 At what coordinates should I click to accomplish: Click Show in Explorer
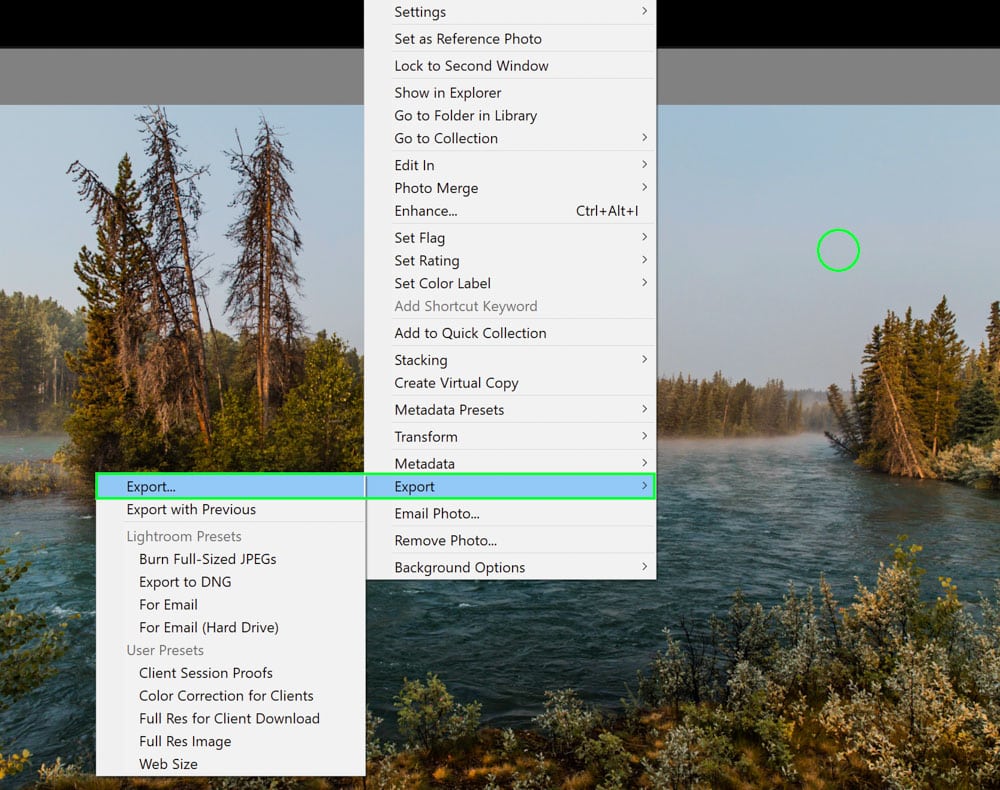pos(510,92)
